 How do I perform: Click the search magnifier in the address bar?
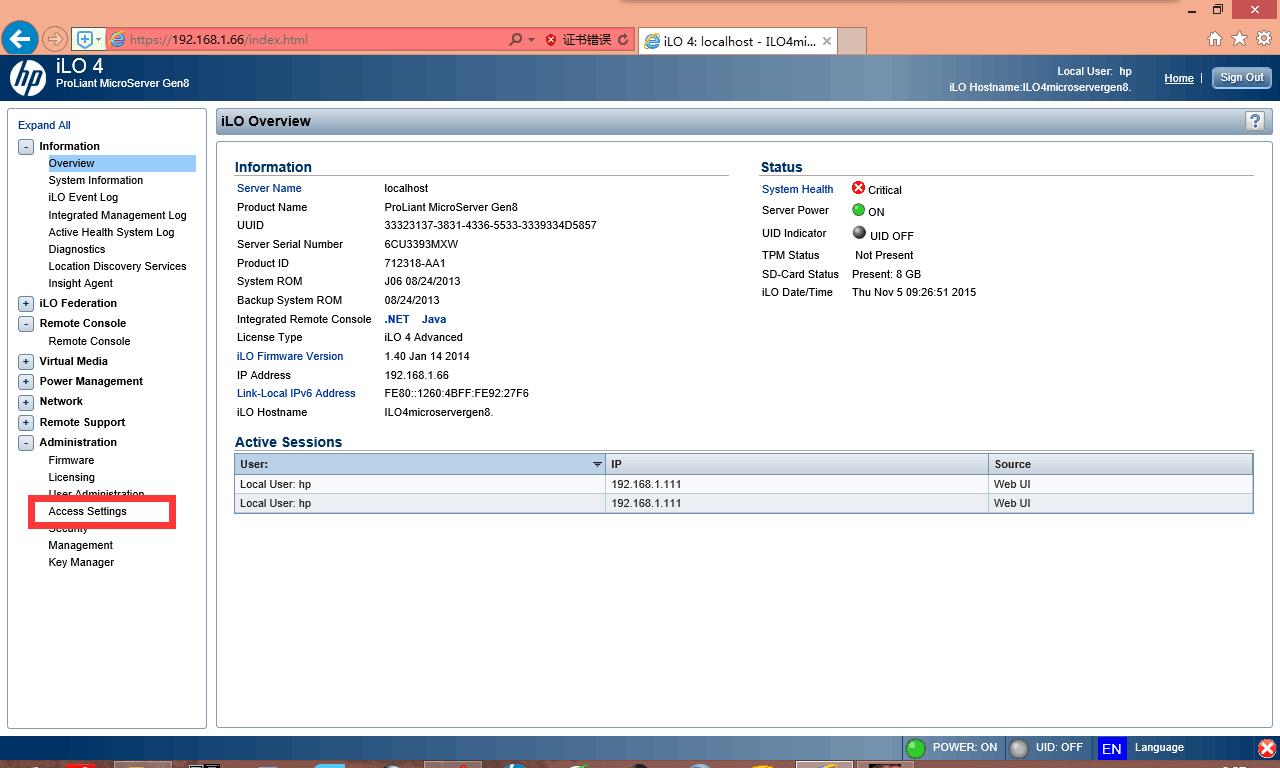point(515,40)
